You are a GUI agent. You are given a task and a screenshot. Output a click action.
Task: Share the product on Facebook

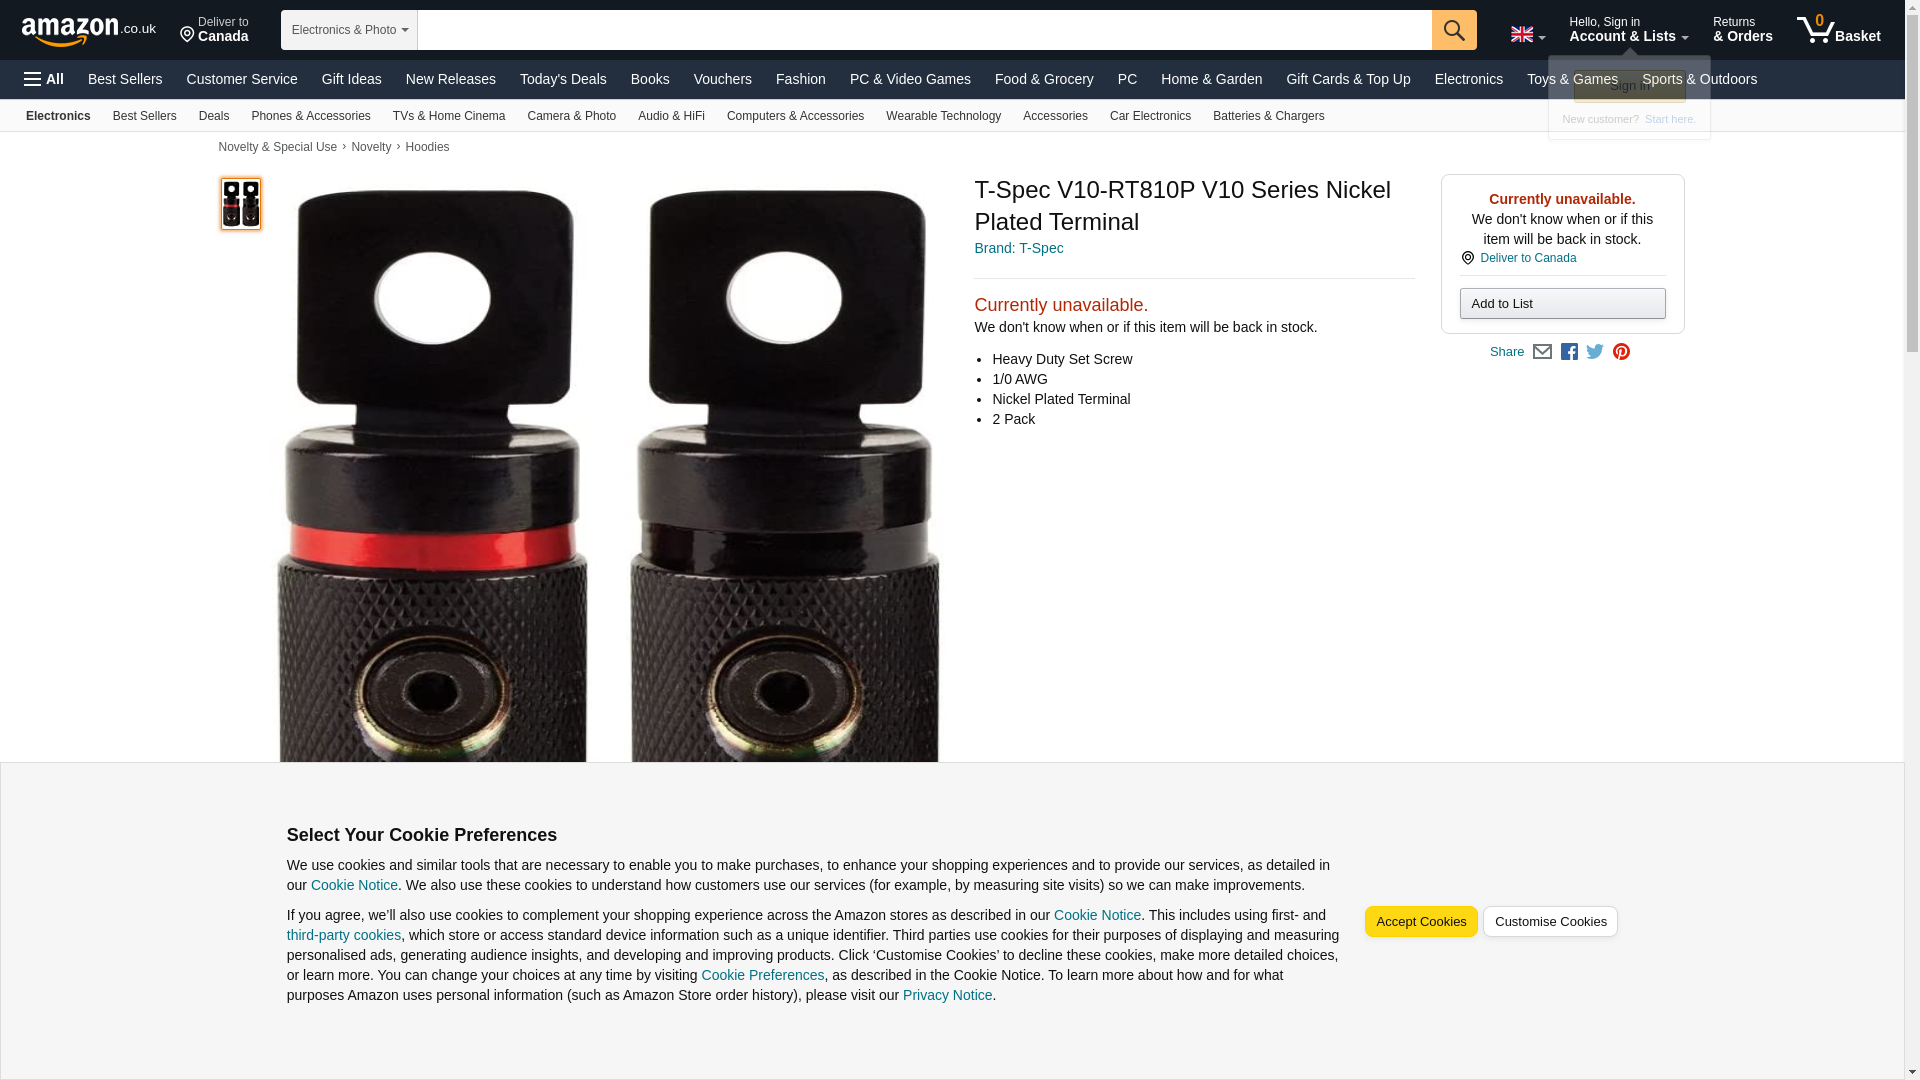(1569, 352)
